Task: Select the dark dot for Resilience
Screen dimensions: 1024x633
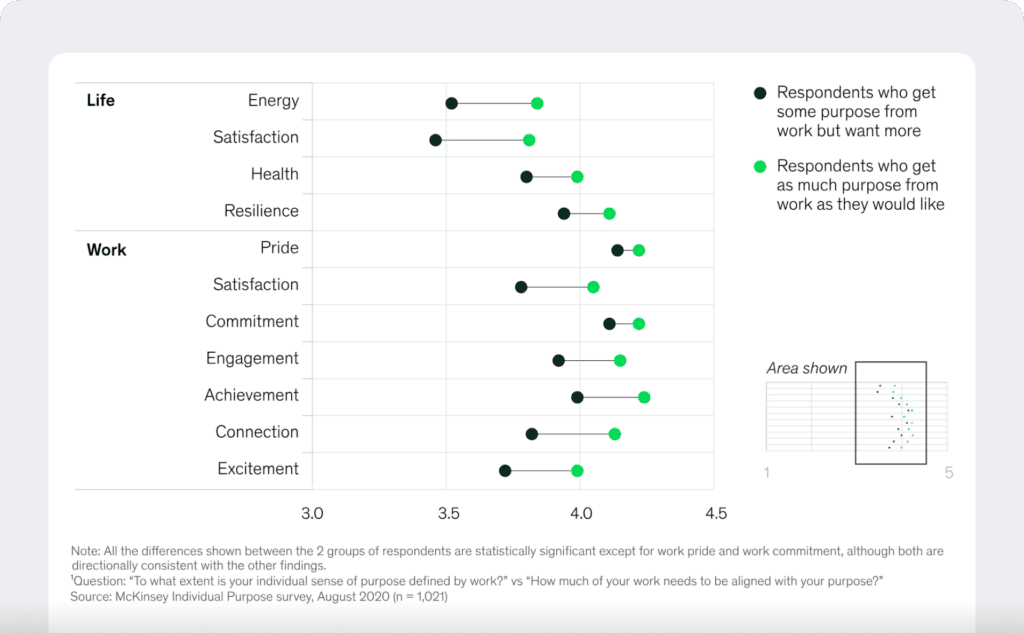Action: pyautogui.click(x=564, y=213)
